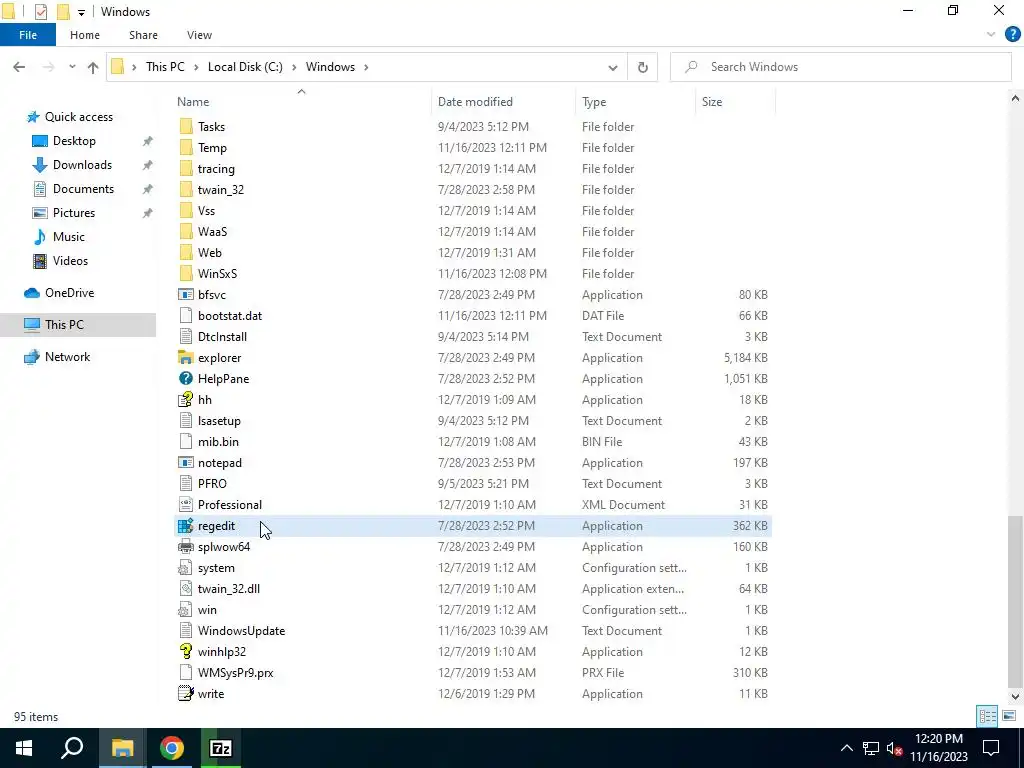
Task: Click the win configuration file icon
Action: click(185, 610)
